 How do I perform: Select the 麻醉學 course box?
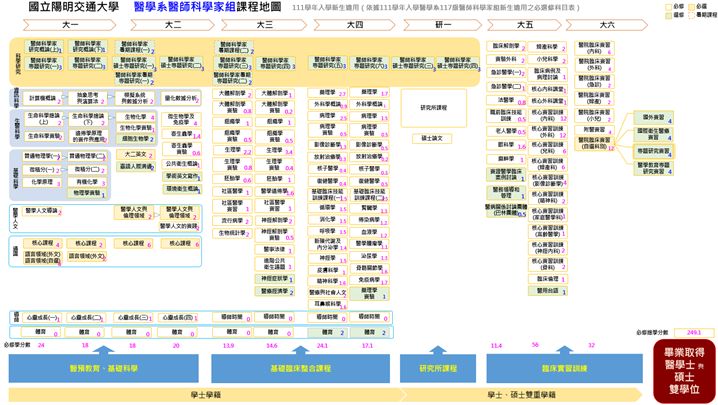click(x=506, y=159)
